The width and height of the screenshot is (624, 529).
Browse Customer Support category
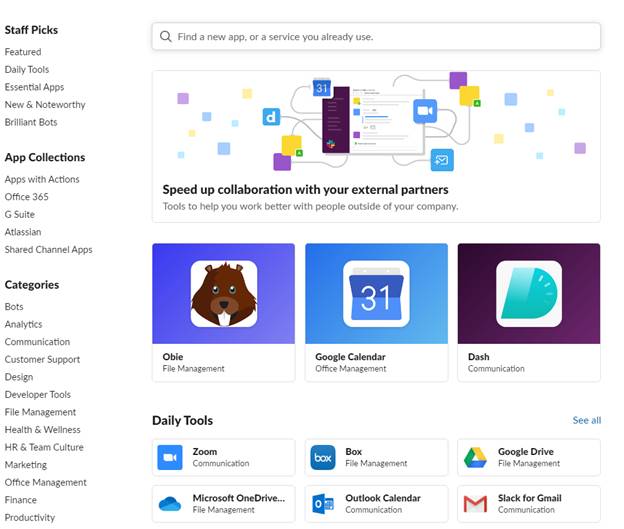pos(42,359)
